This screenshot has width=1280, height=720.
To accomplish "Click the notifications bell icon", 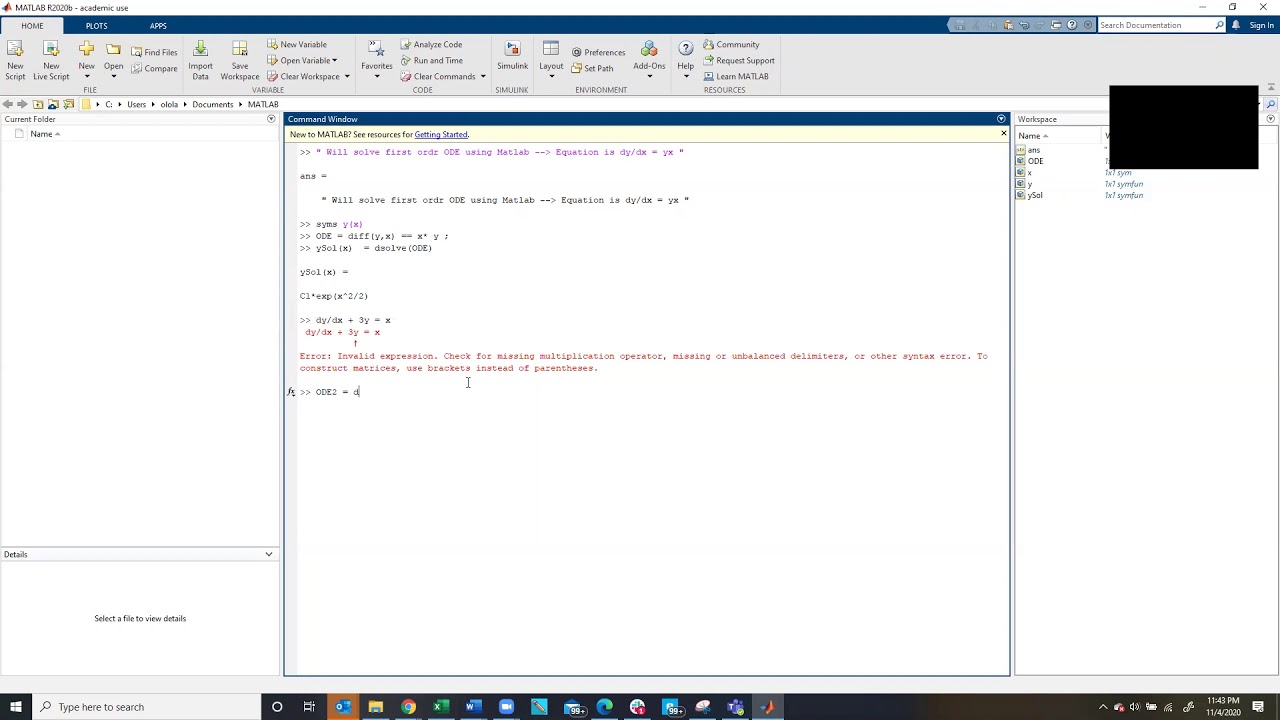I will pyautogui.click(x=1236, y=25).
